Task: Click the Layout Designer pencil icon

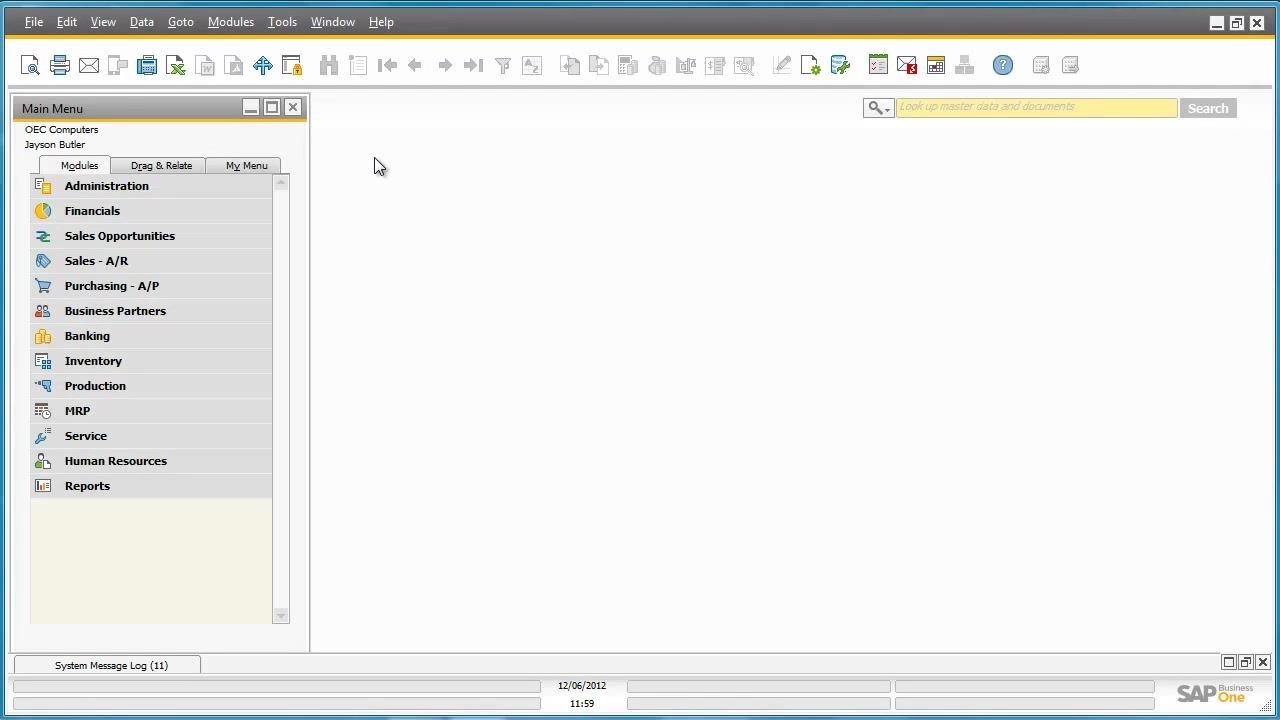Action: (x=782, y=66)
